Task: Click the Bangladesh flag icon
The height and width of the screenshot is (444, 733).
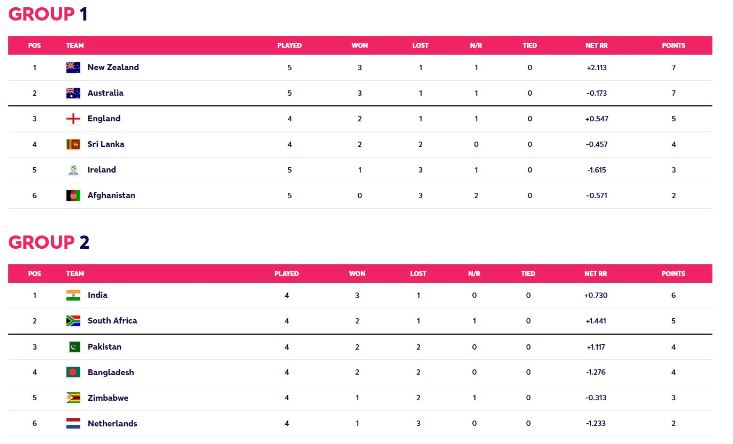Action: (73, 372)
